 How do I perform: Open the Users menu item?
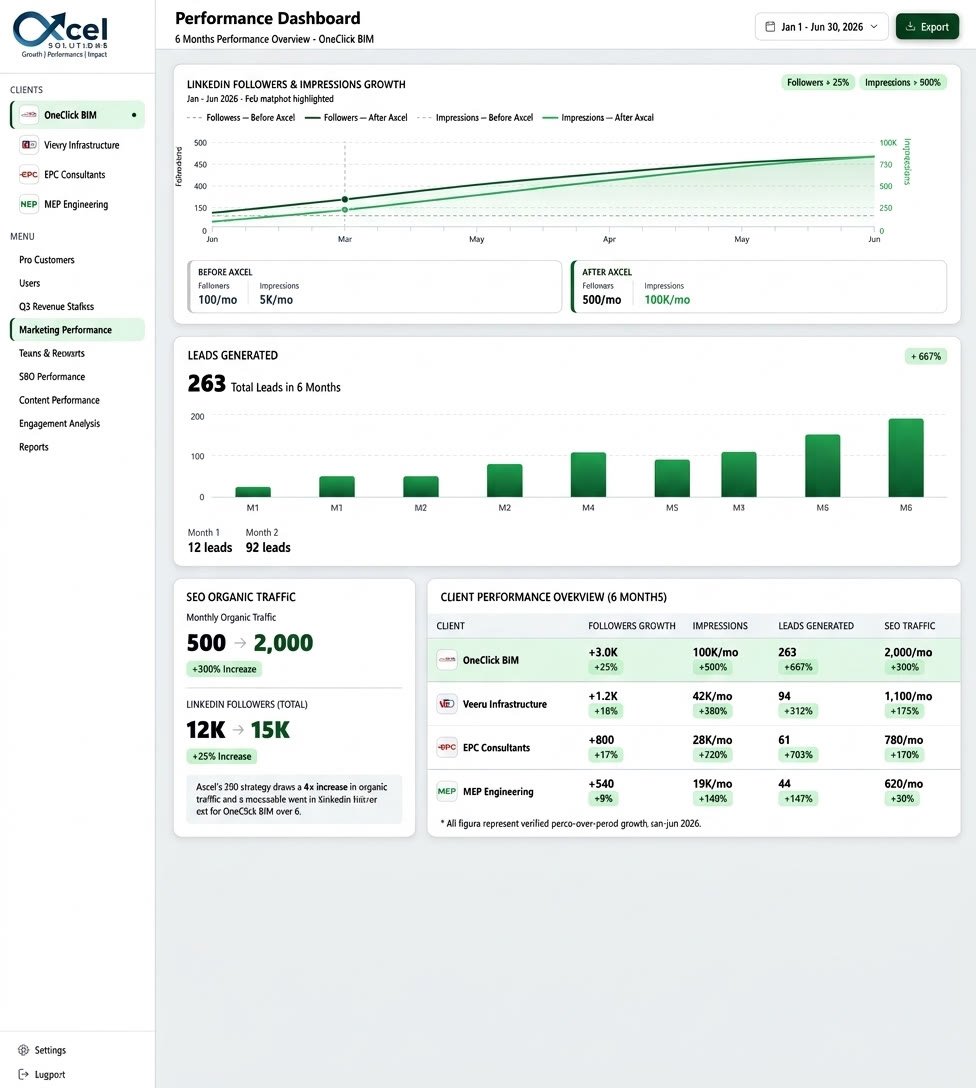click(x=29, y=283)
